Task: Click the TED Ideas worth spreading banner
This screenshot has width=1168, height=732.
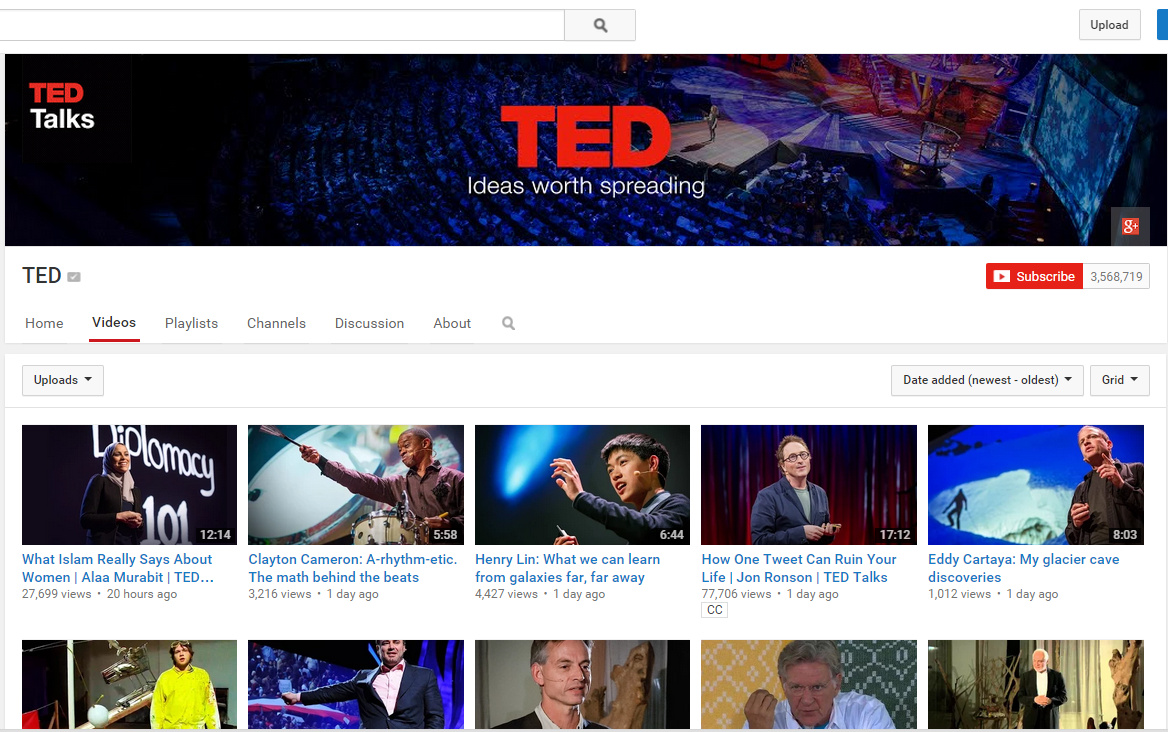Action: [x=585, y=150]
